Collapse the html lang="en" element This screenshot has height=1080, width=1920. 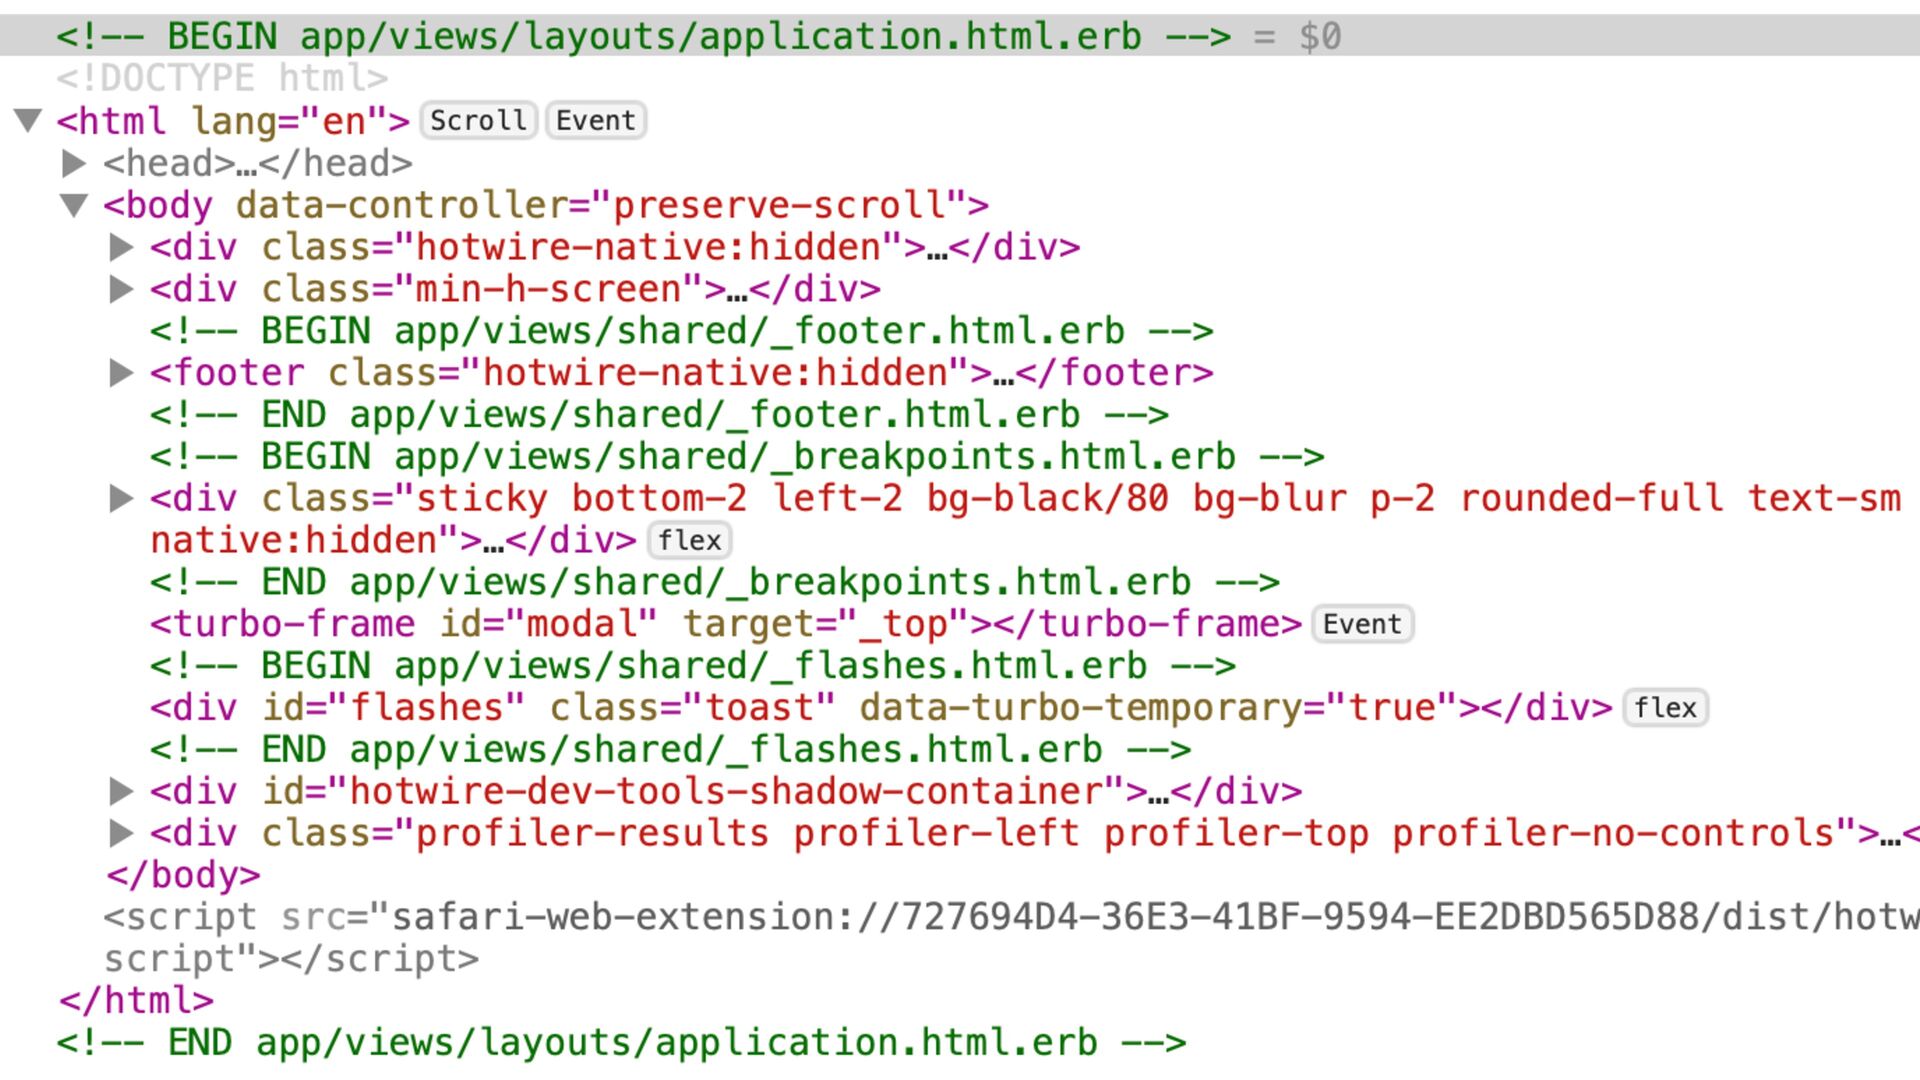(28, 121)
